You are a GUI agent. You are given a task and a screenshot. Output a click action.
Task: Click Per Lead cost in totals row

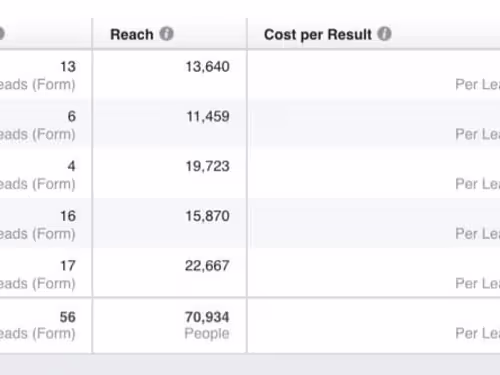click(x=477, y=333)
